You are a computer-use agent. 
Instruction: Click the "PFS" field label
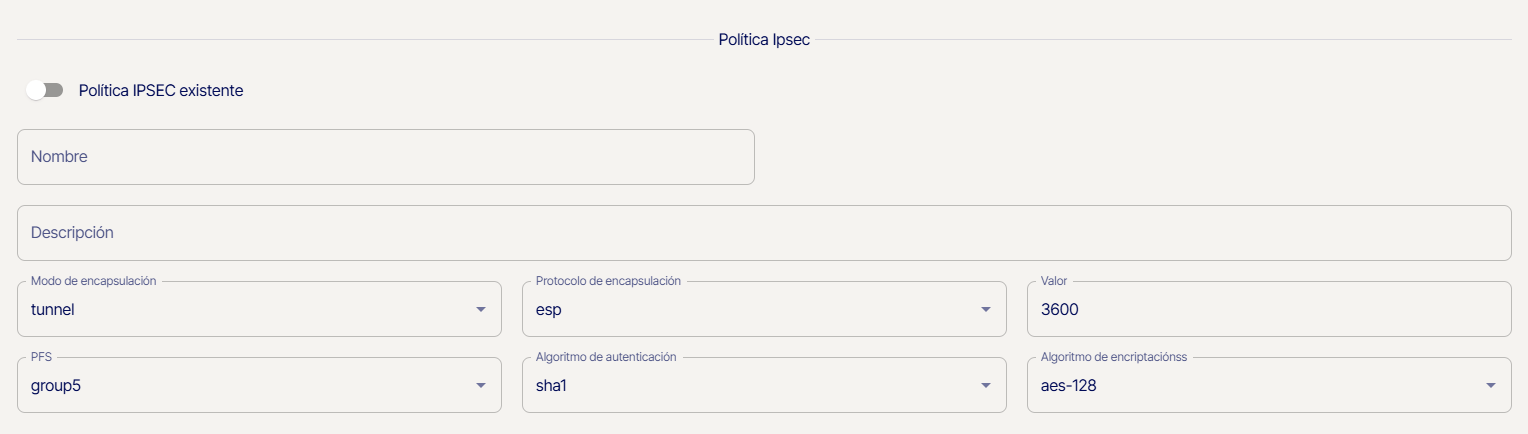tap(40, 357)
